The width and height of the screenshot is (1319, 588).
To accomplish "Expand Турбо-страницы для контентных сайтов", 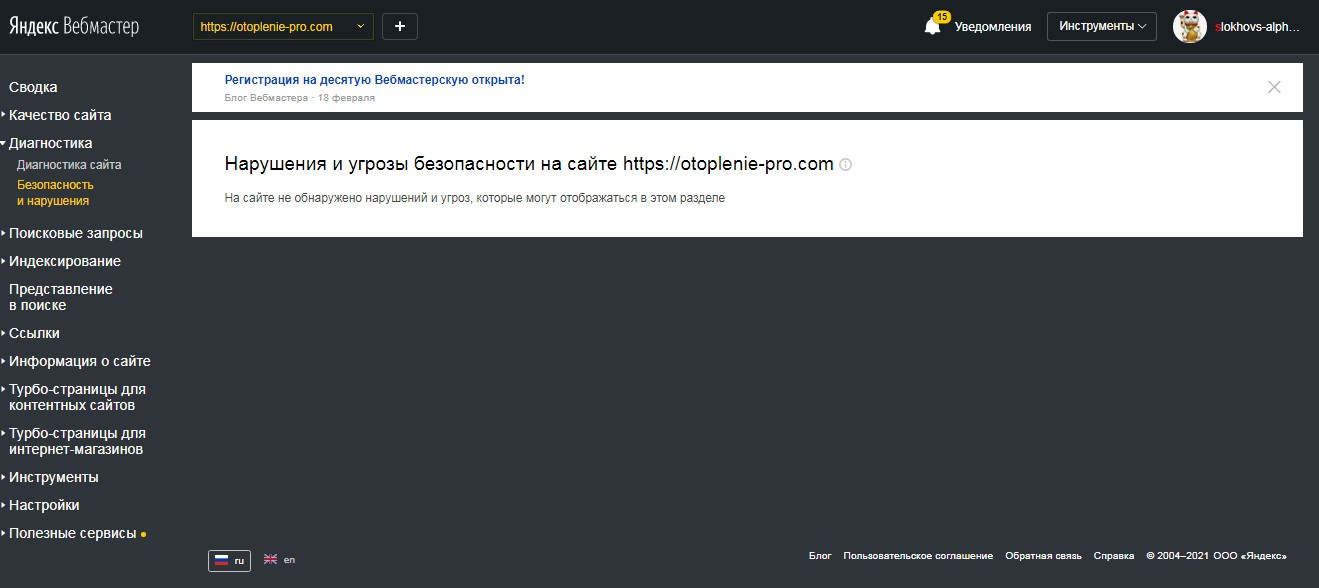I will pos(77,397).
